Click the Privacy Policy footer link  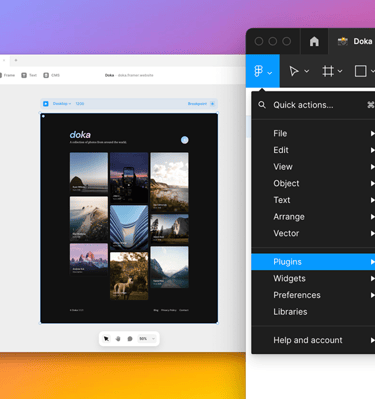coord(169,310)
